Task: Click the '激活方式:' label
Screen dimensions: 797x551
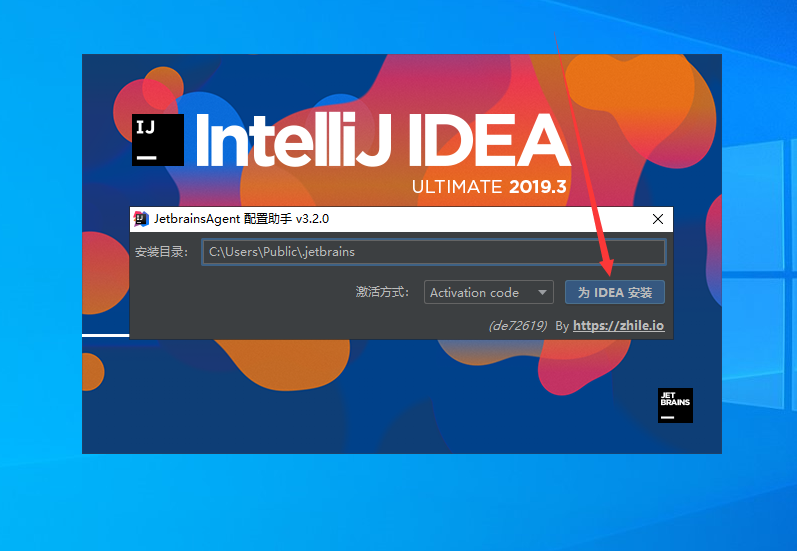Action: (382, 292)
